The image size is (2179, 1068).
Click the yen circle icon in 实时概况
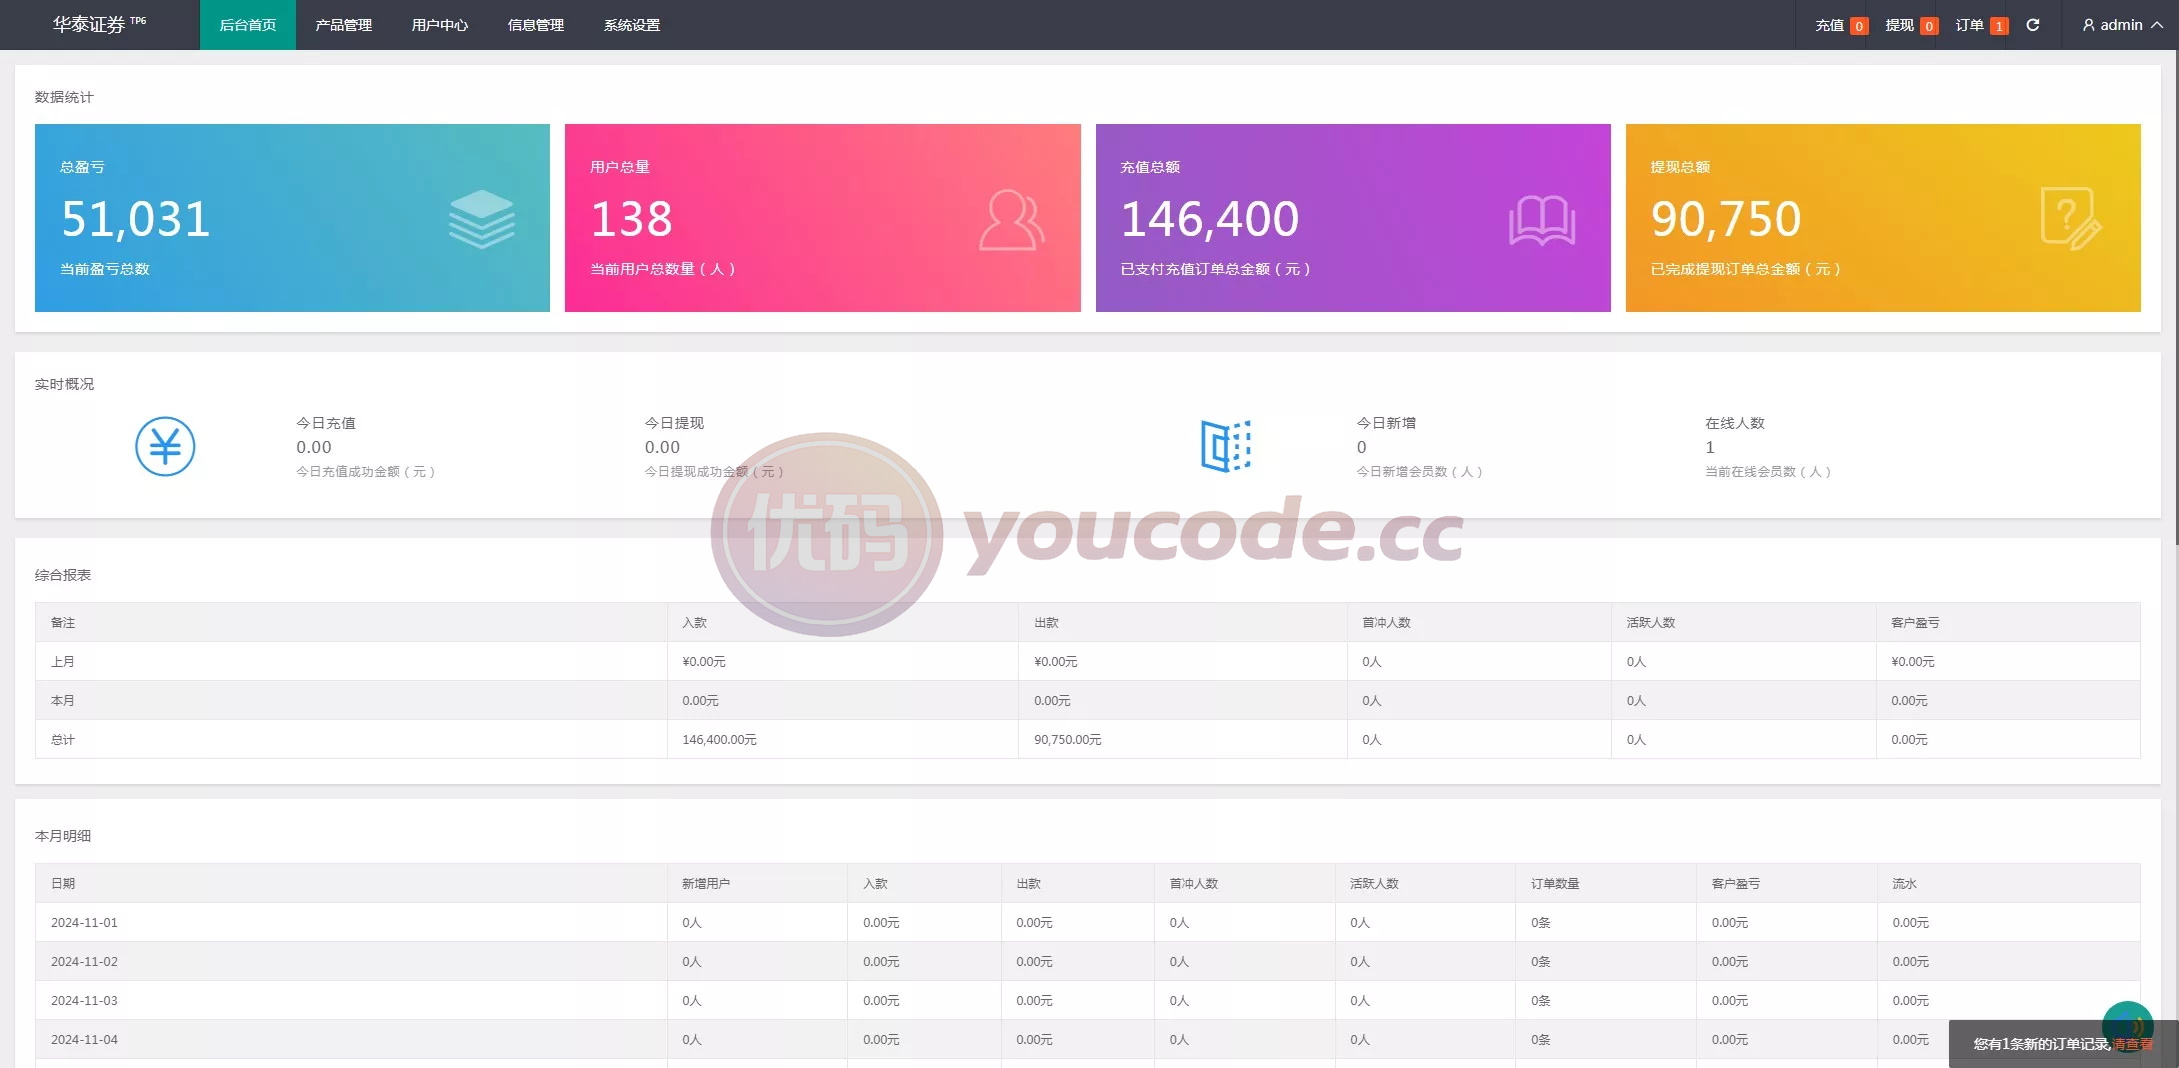[165, 446]
